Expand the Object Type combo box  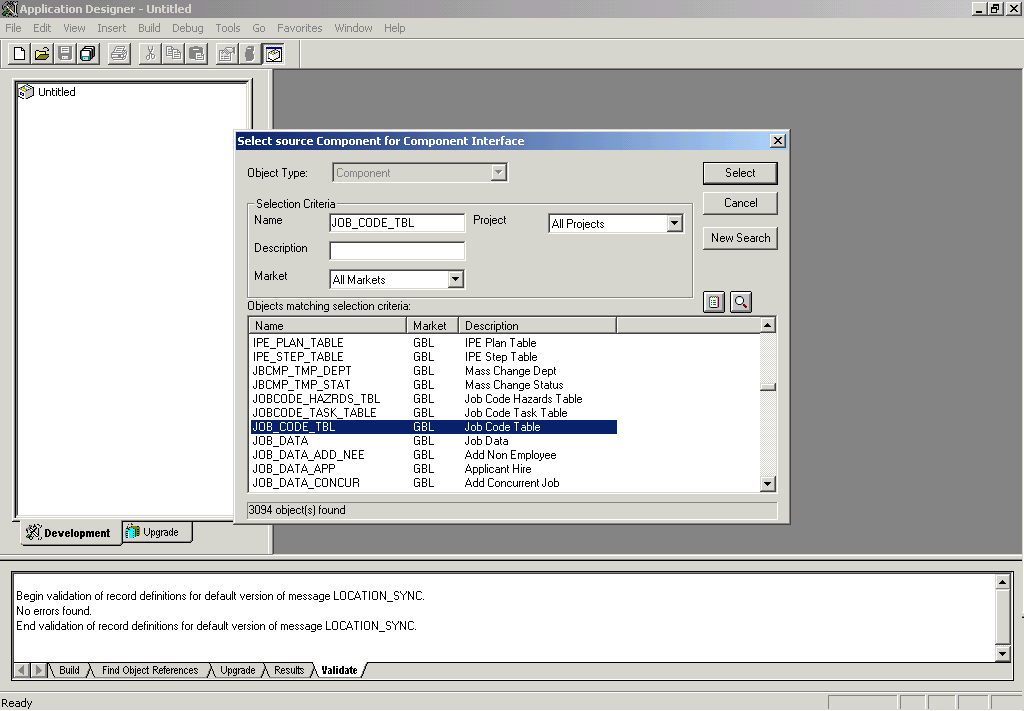(497, 172)
